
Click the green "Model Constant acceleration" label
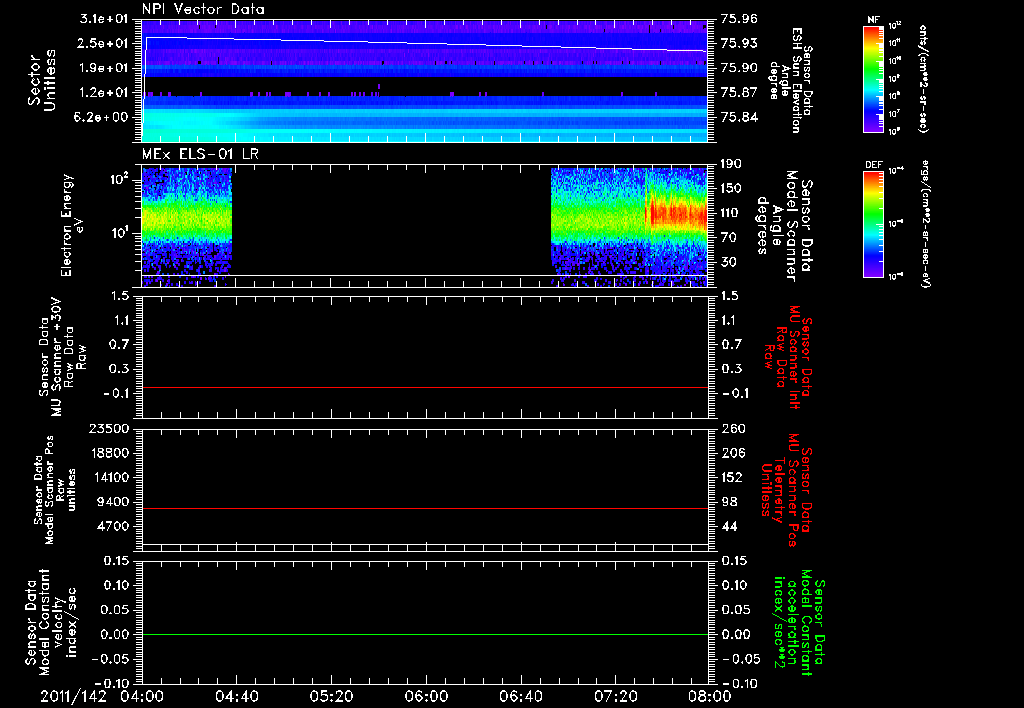[799, 623]
